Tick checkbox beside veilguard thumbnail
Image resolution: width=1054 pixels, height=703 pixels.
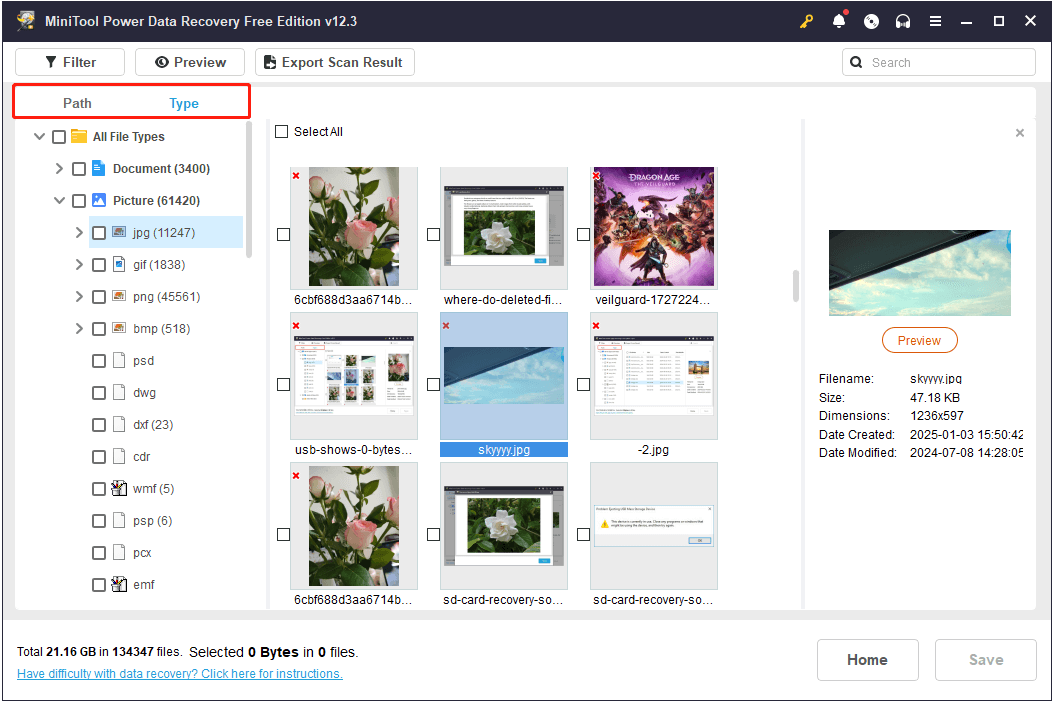(x=583, y=235)
